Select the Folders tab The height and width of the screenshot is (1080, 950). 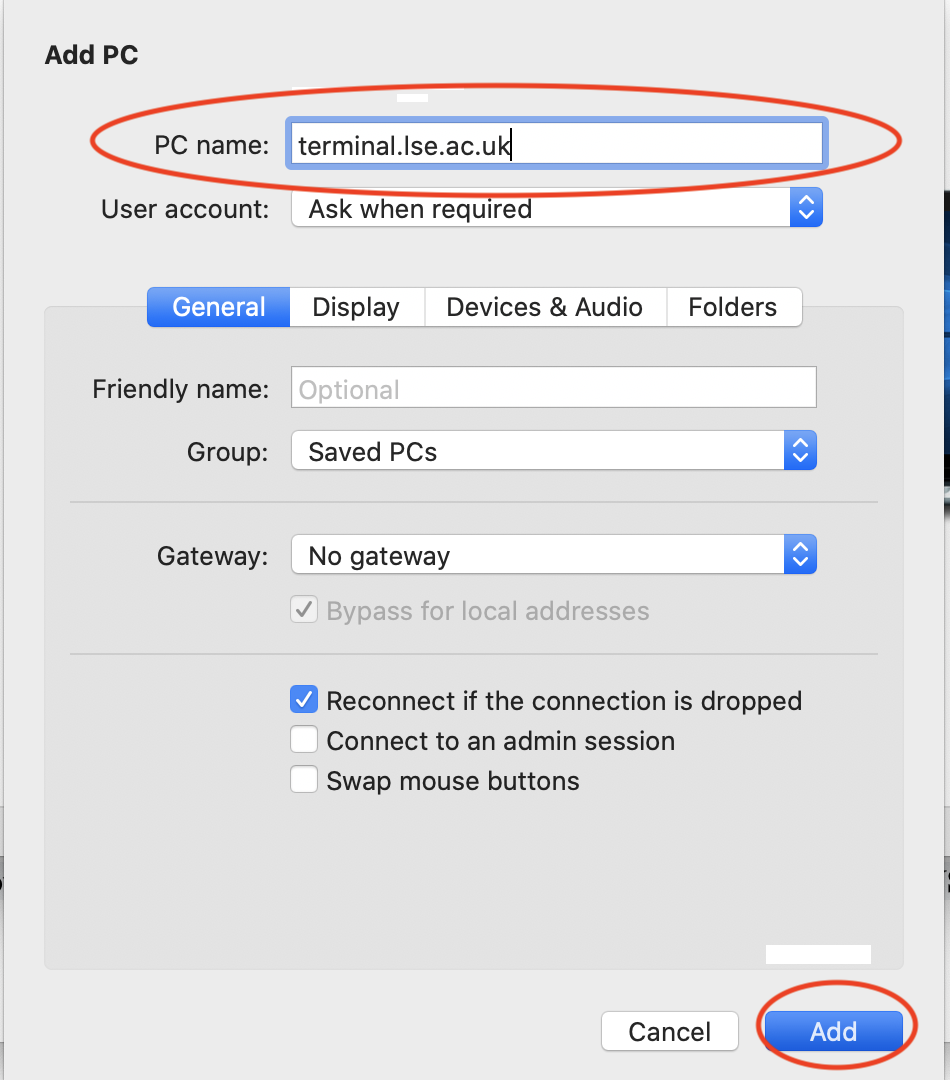(x=732, y=307)
